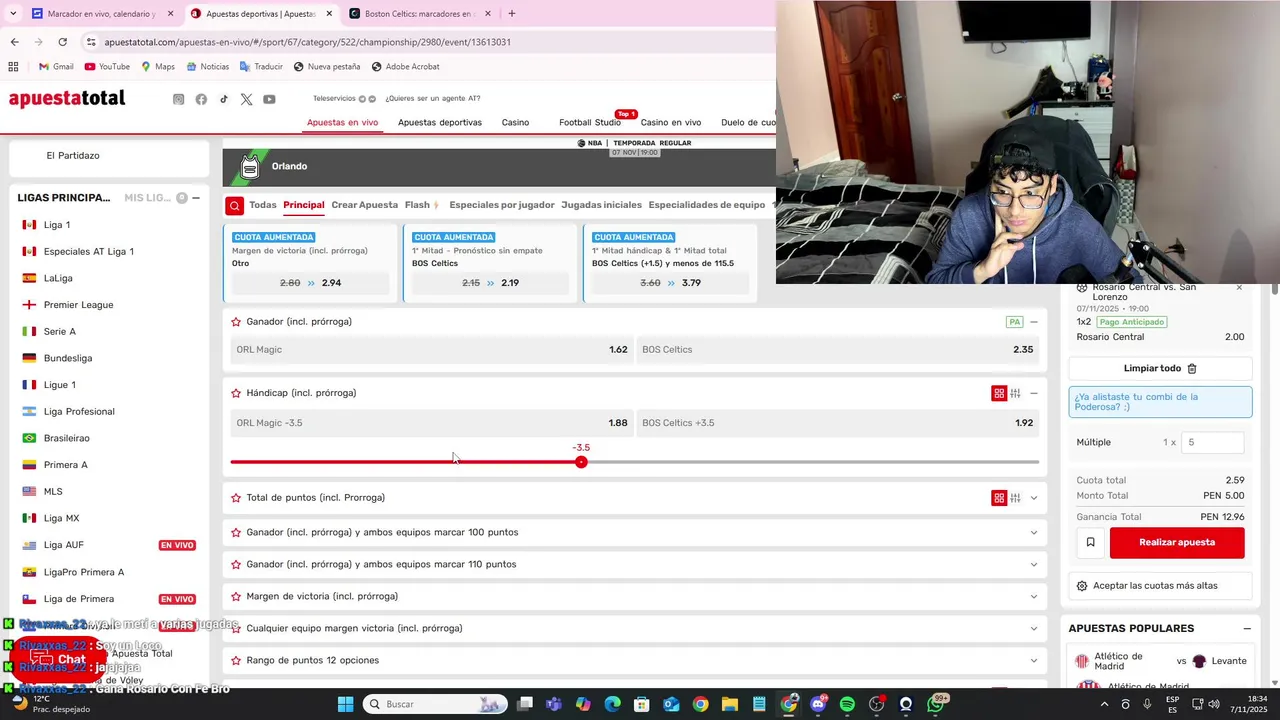Click the -3.5 handicap slider handle
Image resolution: width=1280 pixels, height=720 pixels.
tap(581, 462)
